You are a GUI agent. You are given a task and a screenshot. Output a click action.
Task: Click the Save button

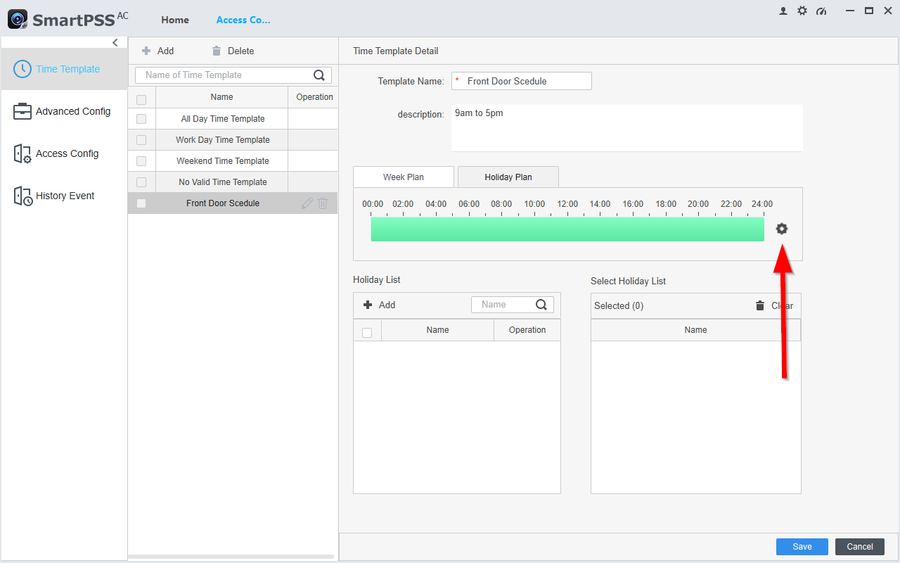coord(801,547)
